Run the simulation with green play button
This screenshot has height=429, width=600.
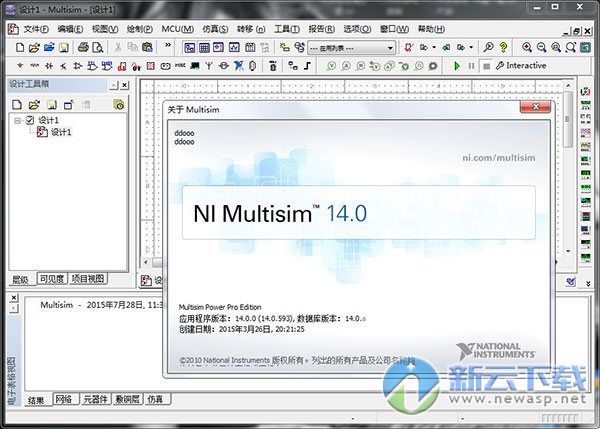click(457, 66)
